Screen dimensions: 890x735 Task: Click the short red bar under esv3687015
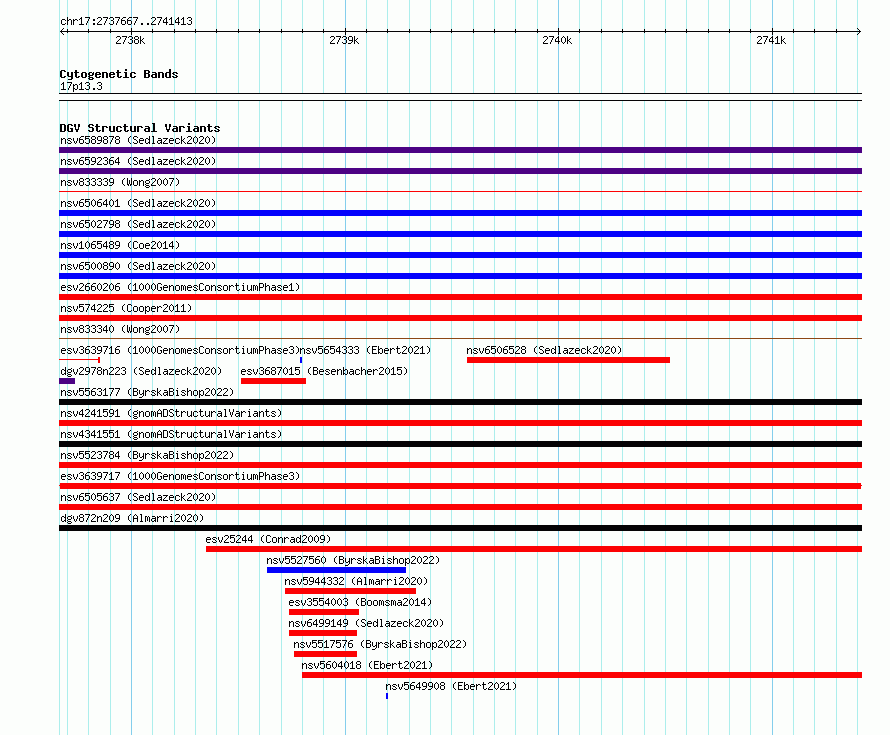point(273,381)
